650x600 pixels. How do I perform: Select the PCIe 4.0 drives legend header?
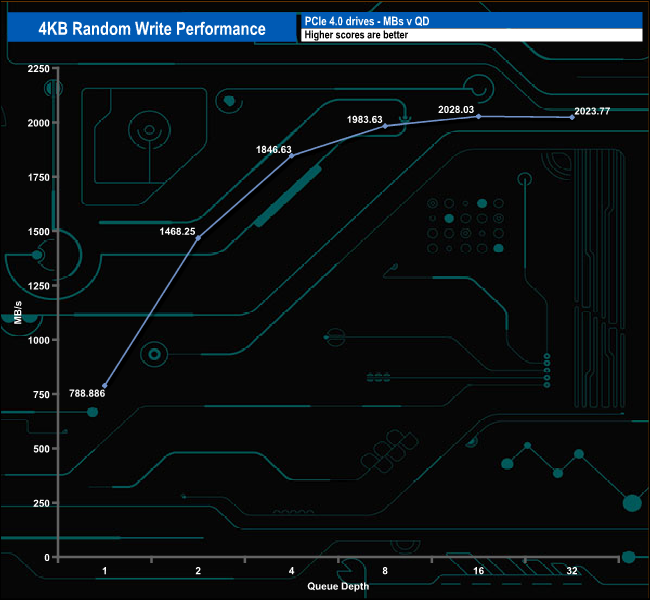(x=369, y=21)
